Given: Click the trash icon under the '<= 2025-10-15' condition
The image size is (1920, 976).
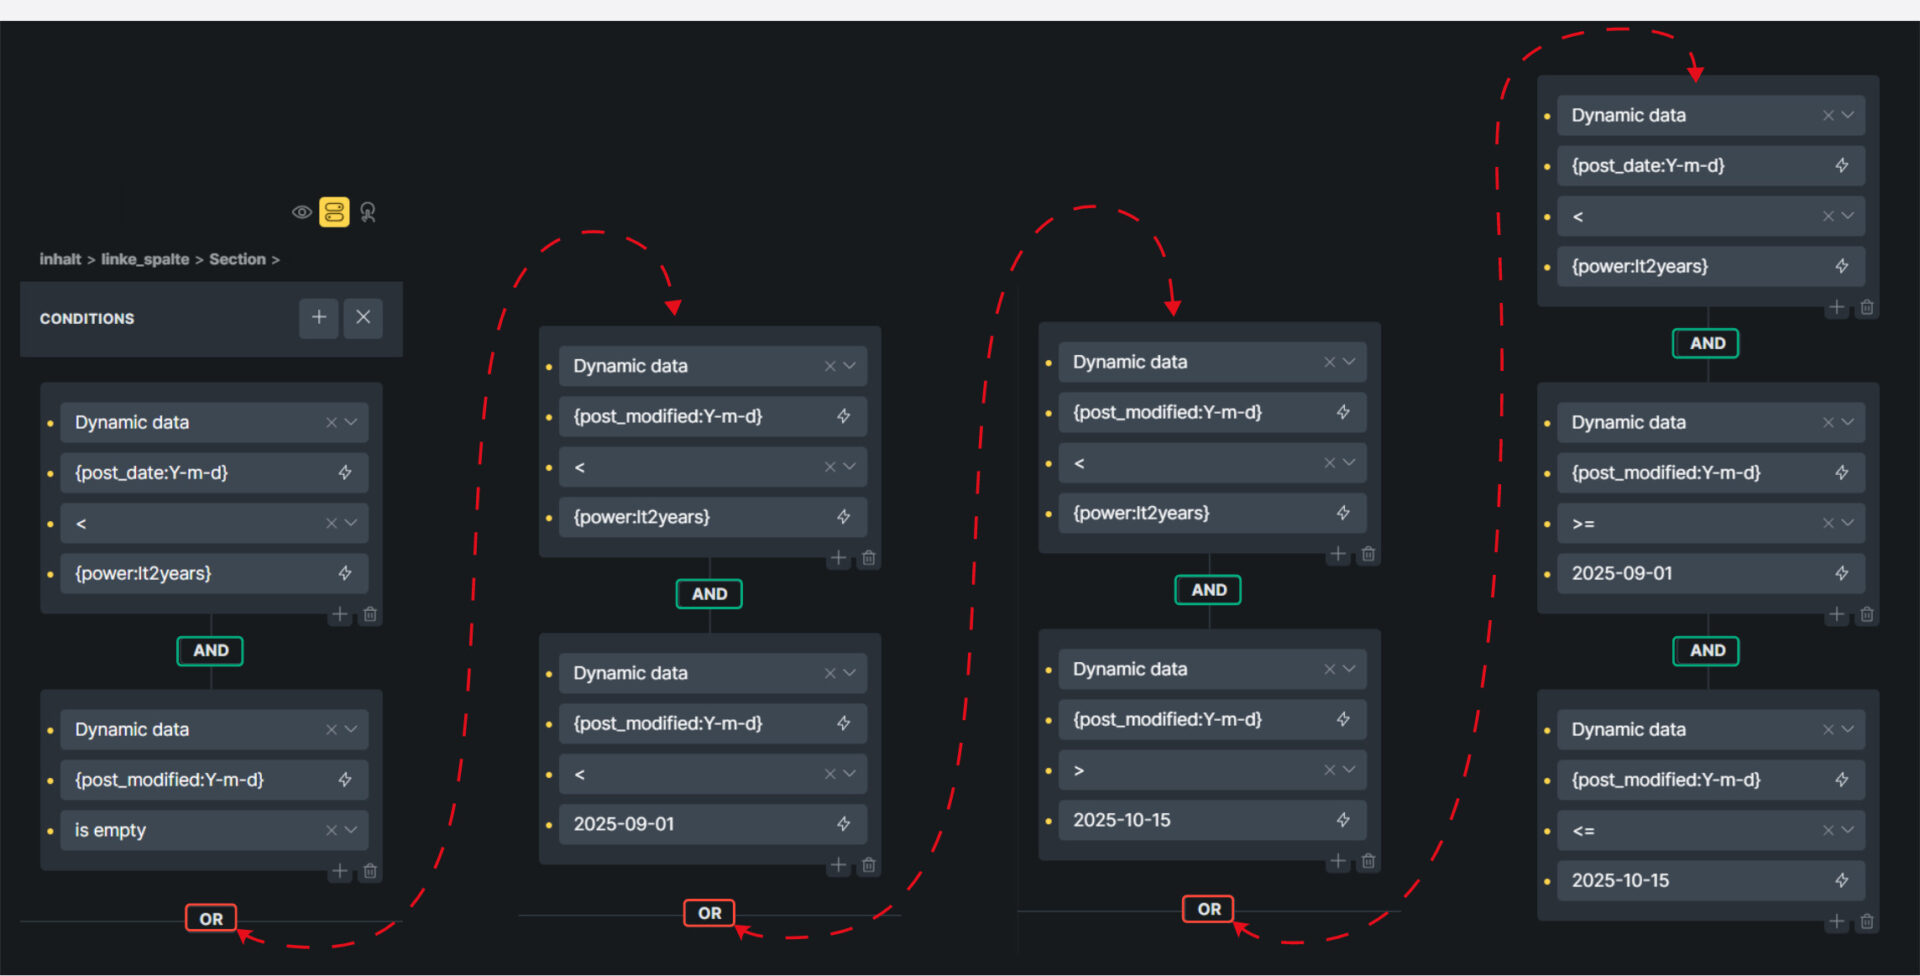Looking at the screenshot, I should point(1866,922).
